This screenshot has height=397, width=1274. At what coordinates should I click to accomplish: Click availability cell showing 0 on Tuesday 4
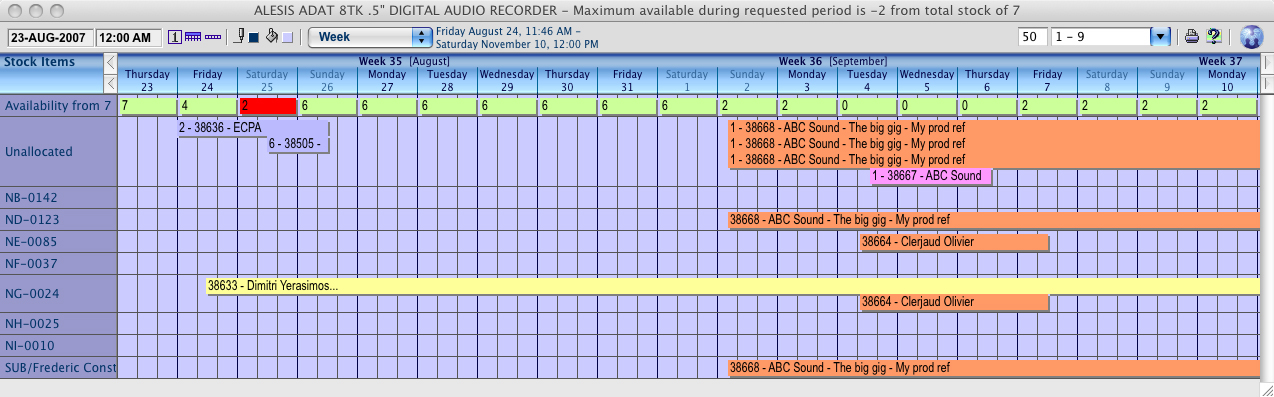[868, 106]
